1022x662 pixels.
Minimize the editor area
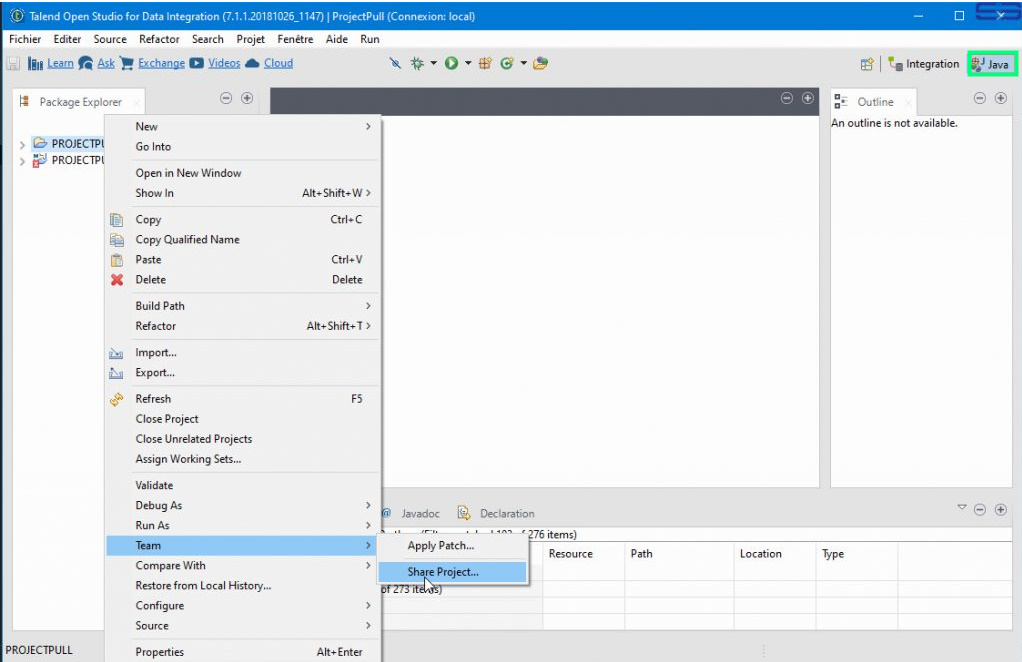click(x=787, y=98)
